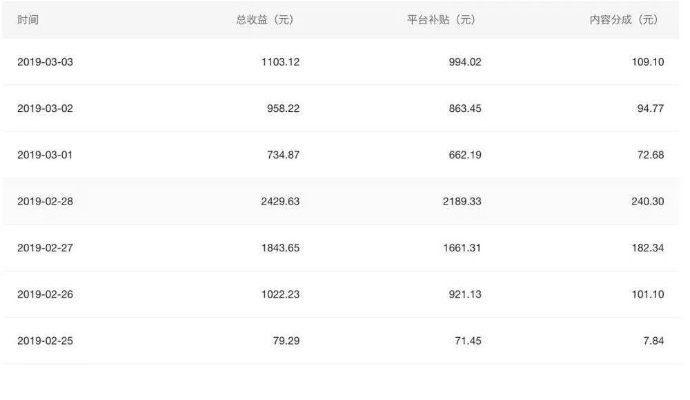
Task: Click content share value 72.68
Action: coord(651,155)
